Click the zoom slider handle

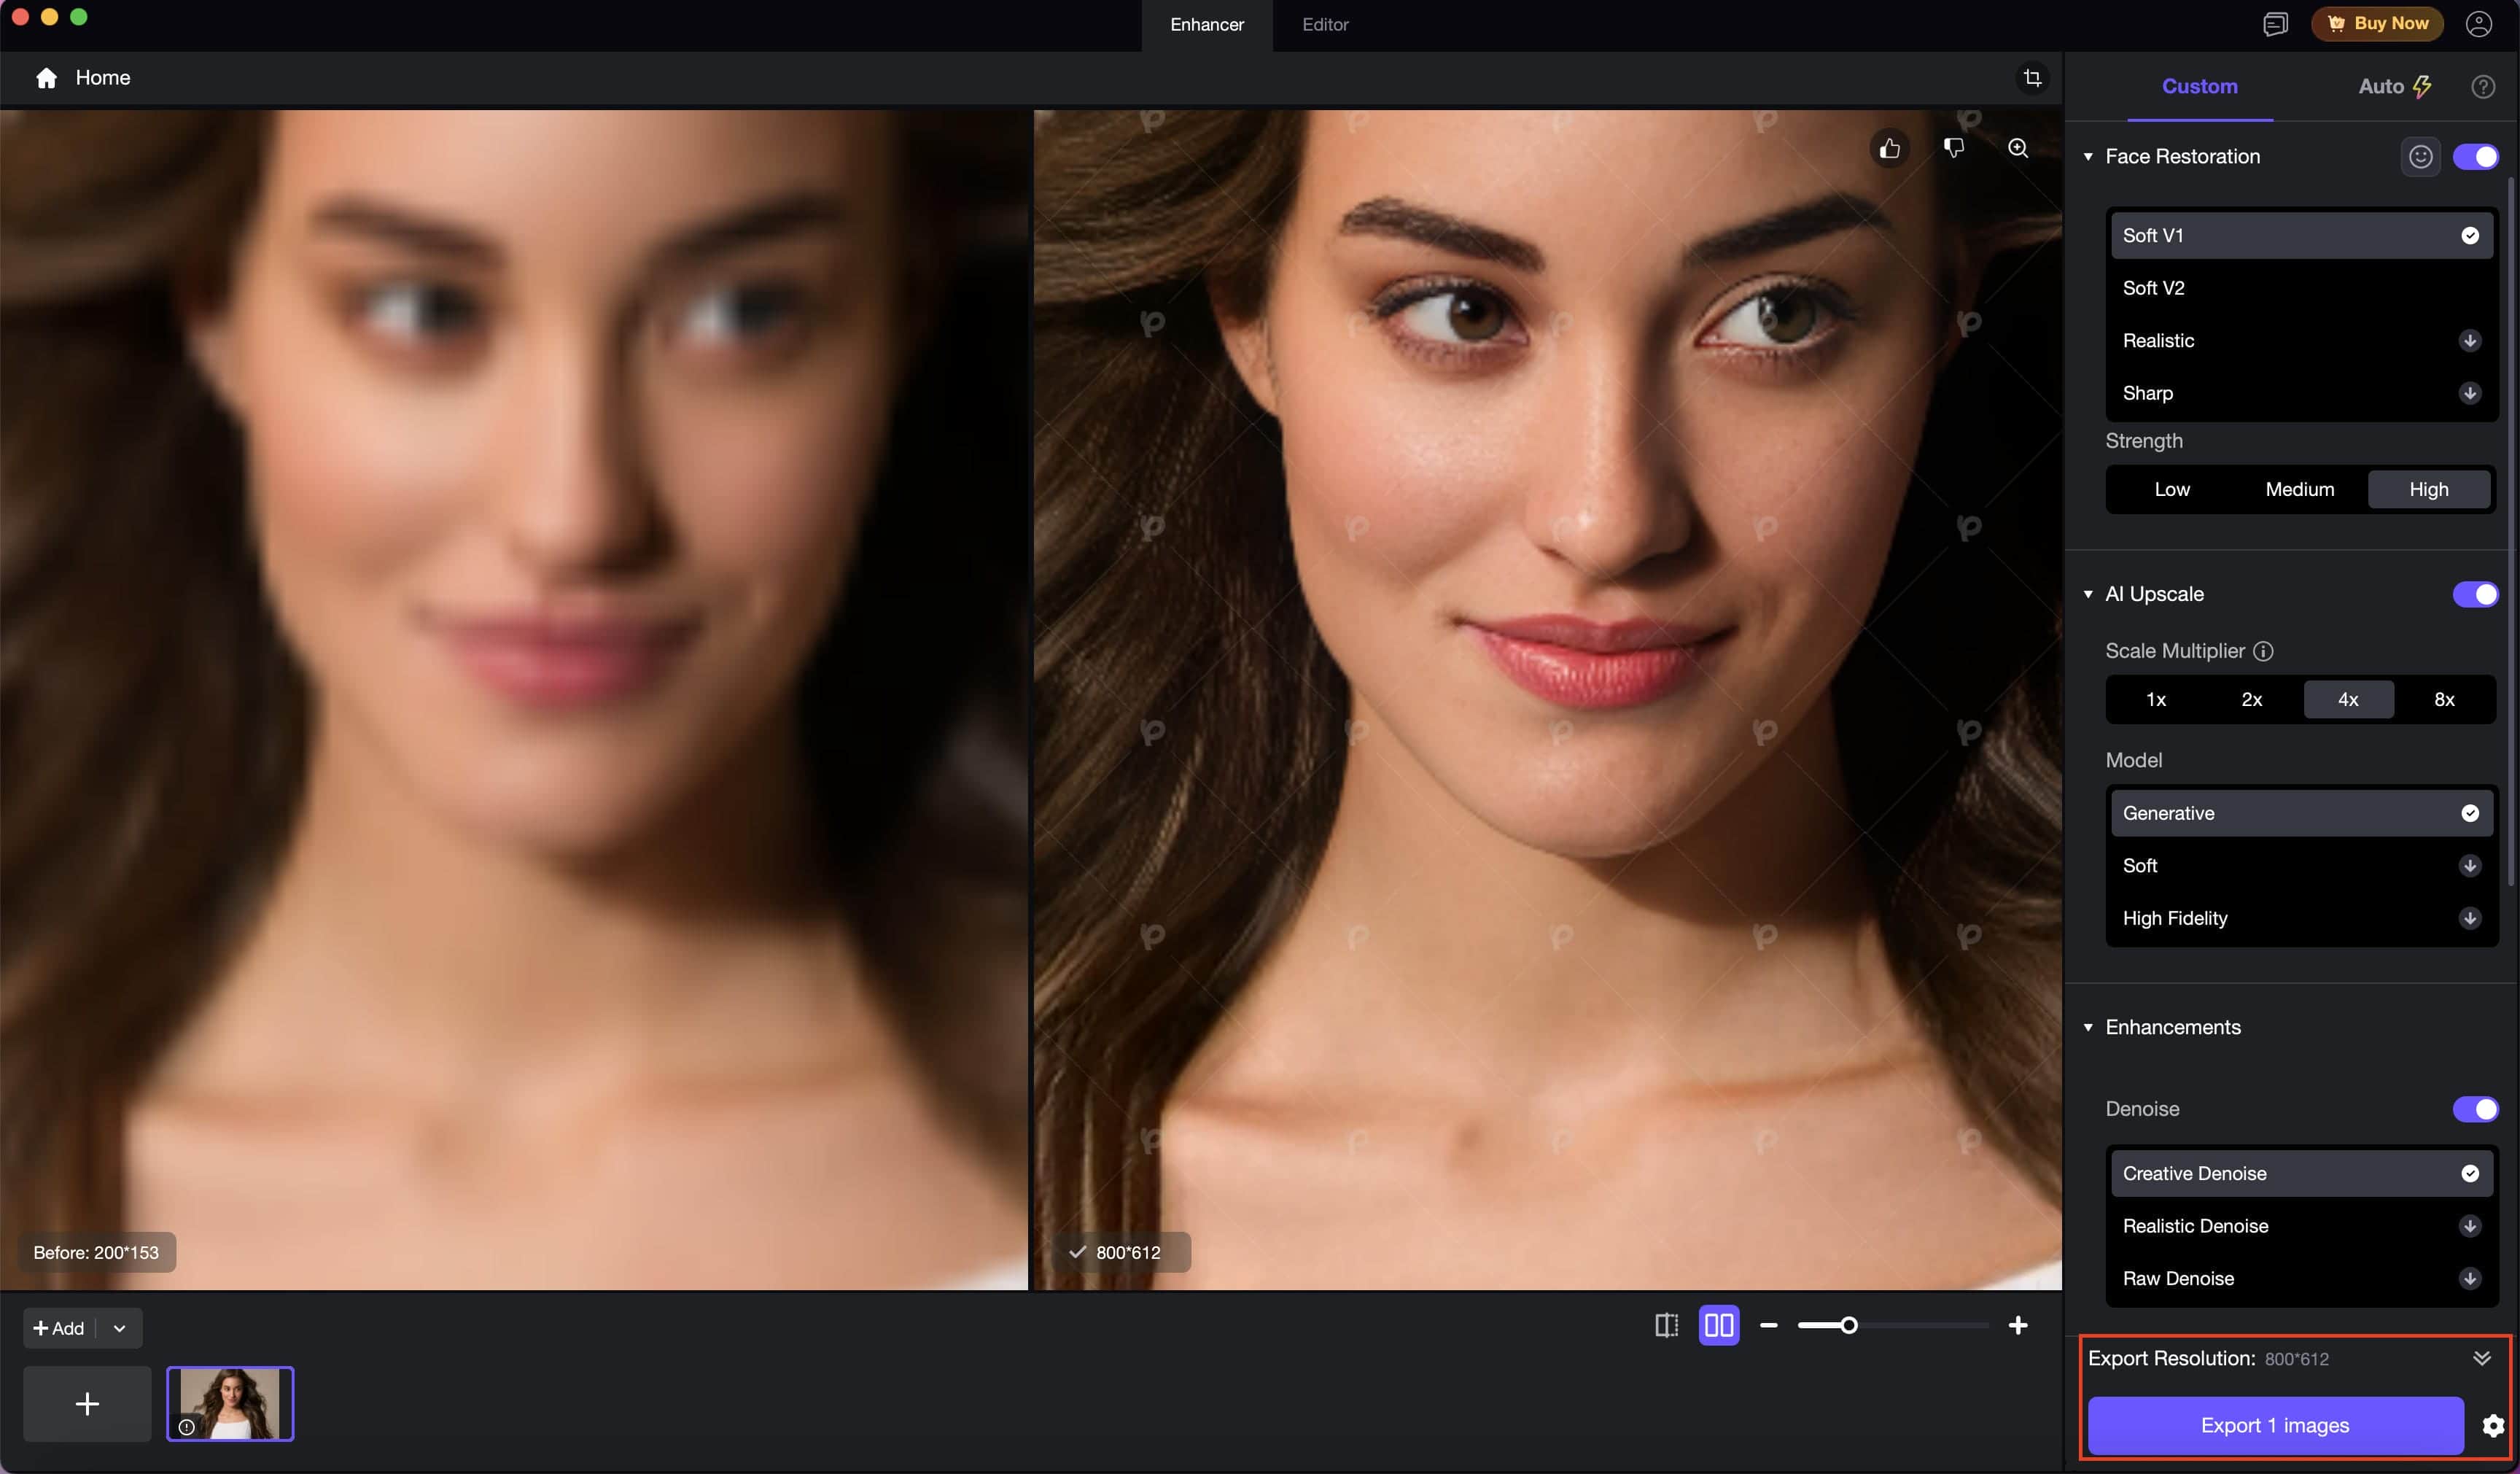[1848, 1325]
